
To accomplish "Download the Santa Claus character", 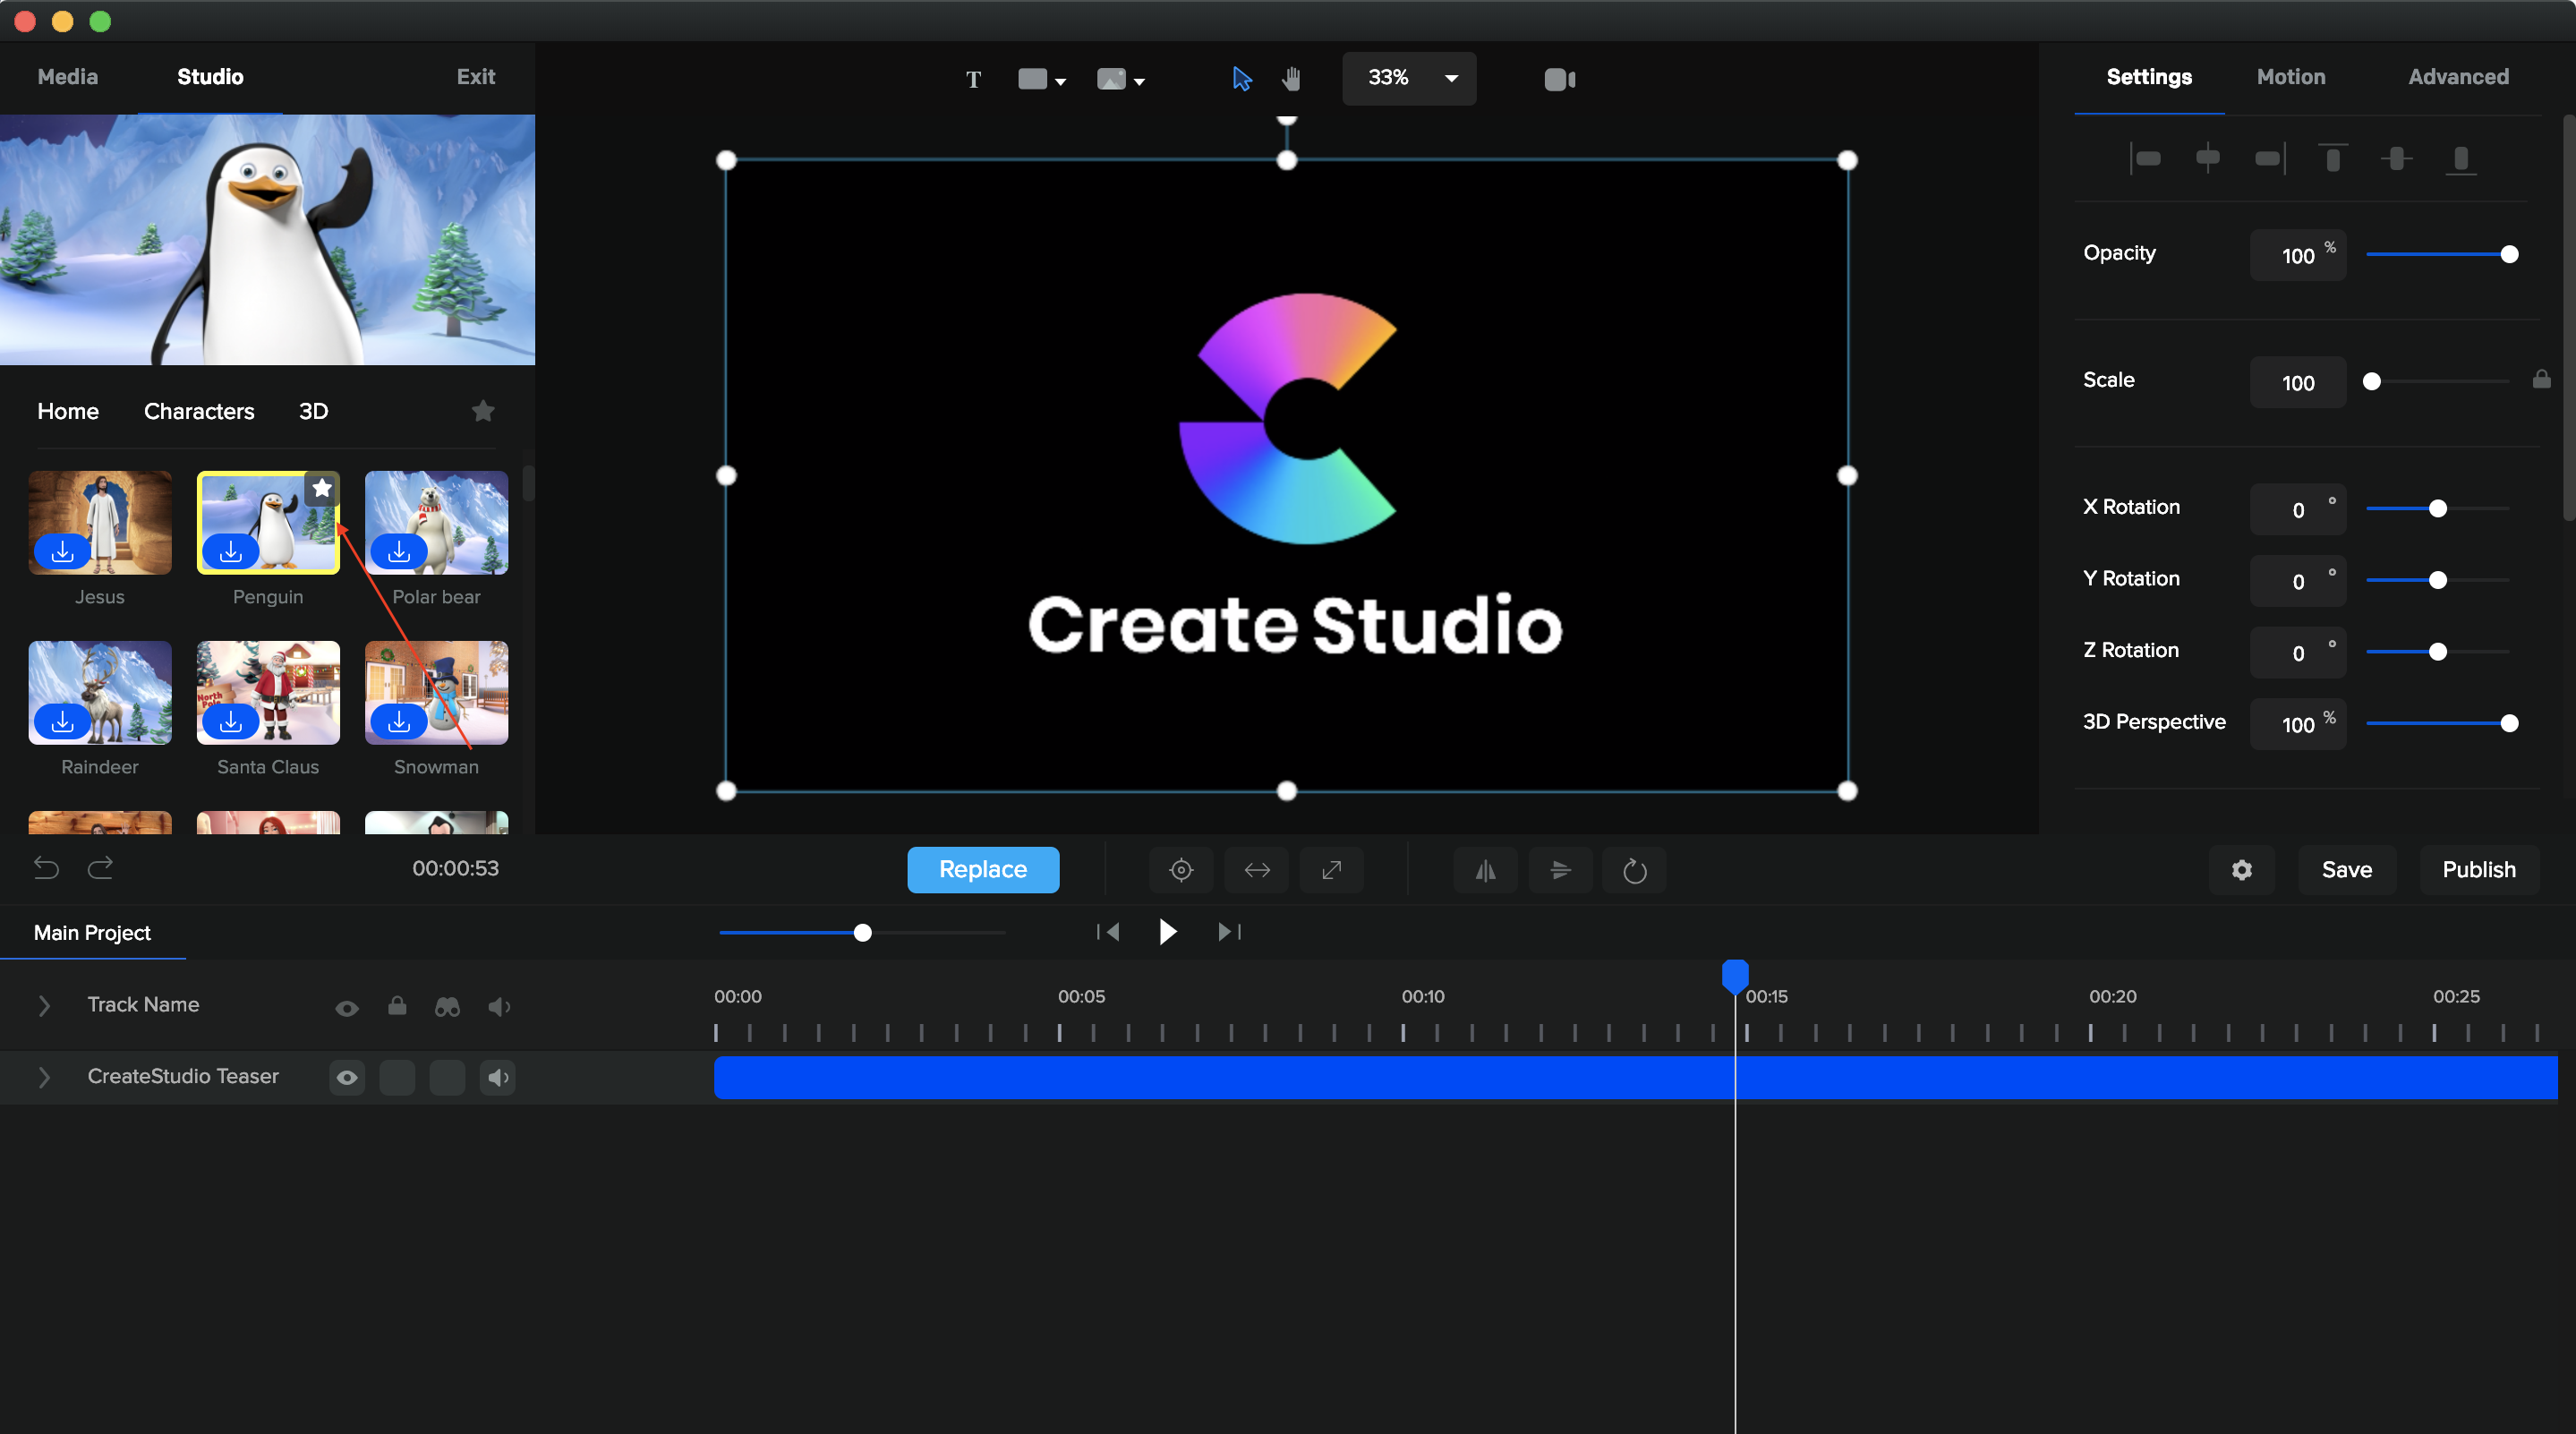I will click(x=230, y=721).
